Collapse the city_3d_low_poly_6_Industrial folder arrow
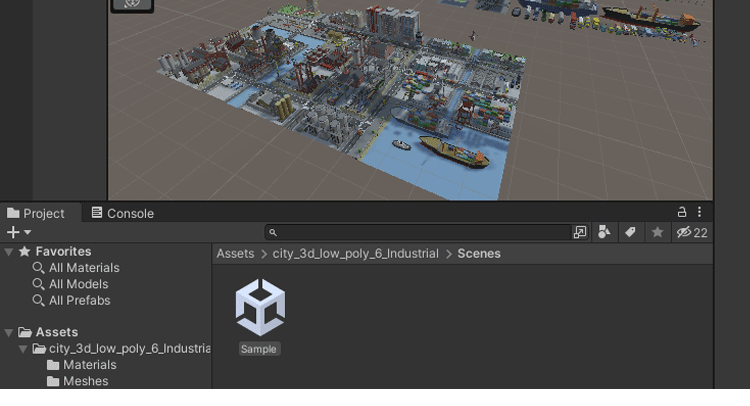750x406 pixels. [x=23, y=349]
